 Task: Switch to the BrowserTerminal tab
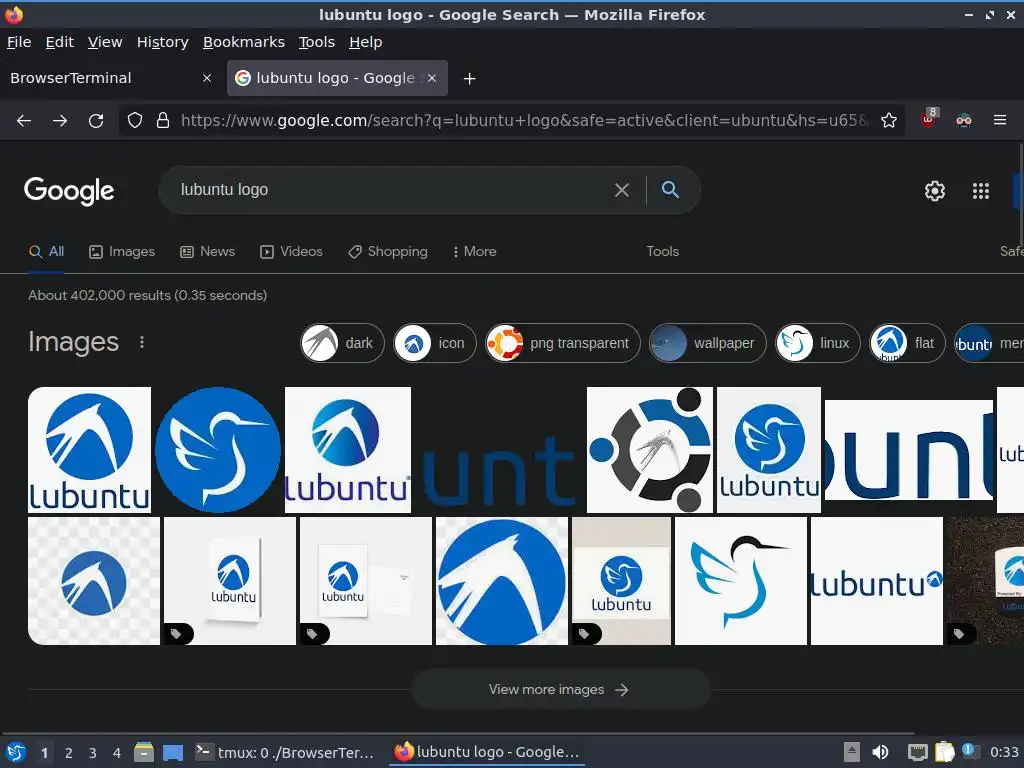[x=110, y=78]
